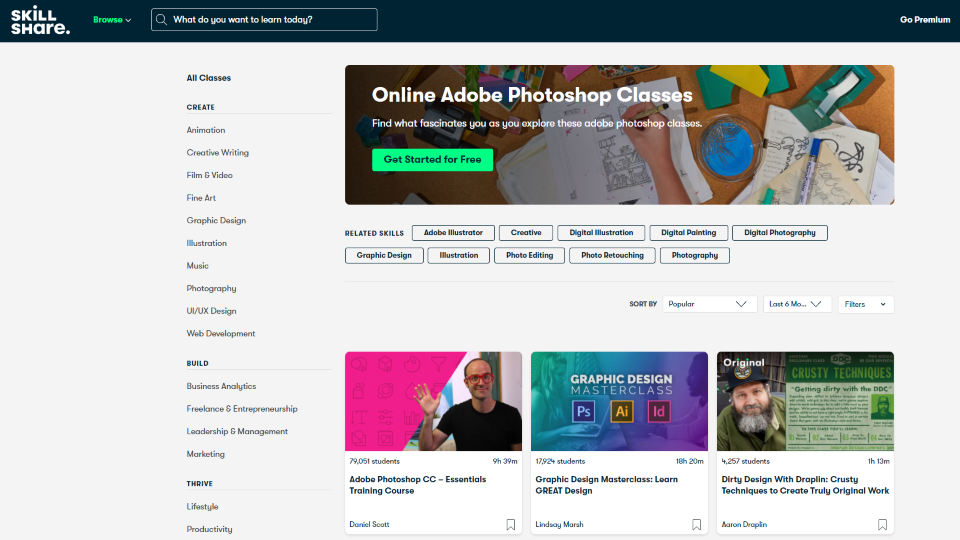Screen dimensions: 960x540
Task: Open Photography sidebar category
Action: coord(211,288)
